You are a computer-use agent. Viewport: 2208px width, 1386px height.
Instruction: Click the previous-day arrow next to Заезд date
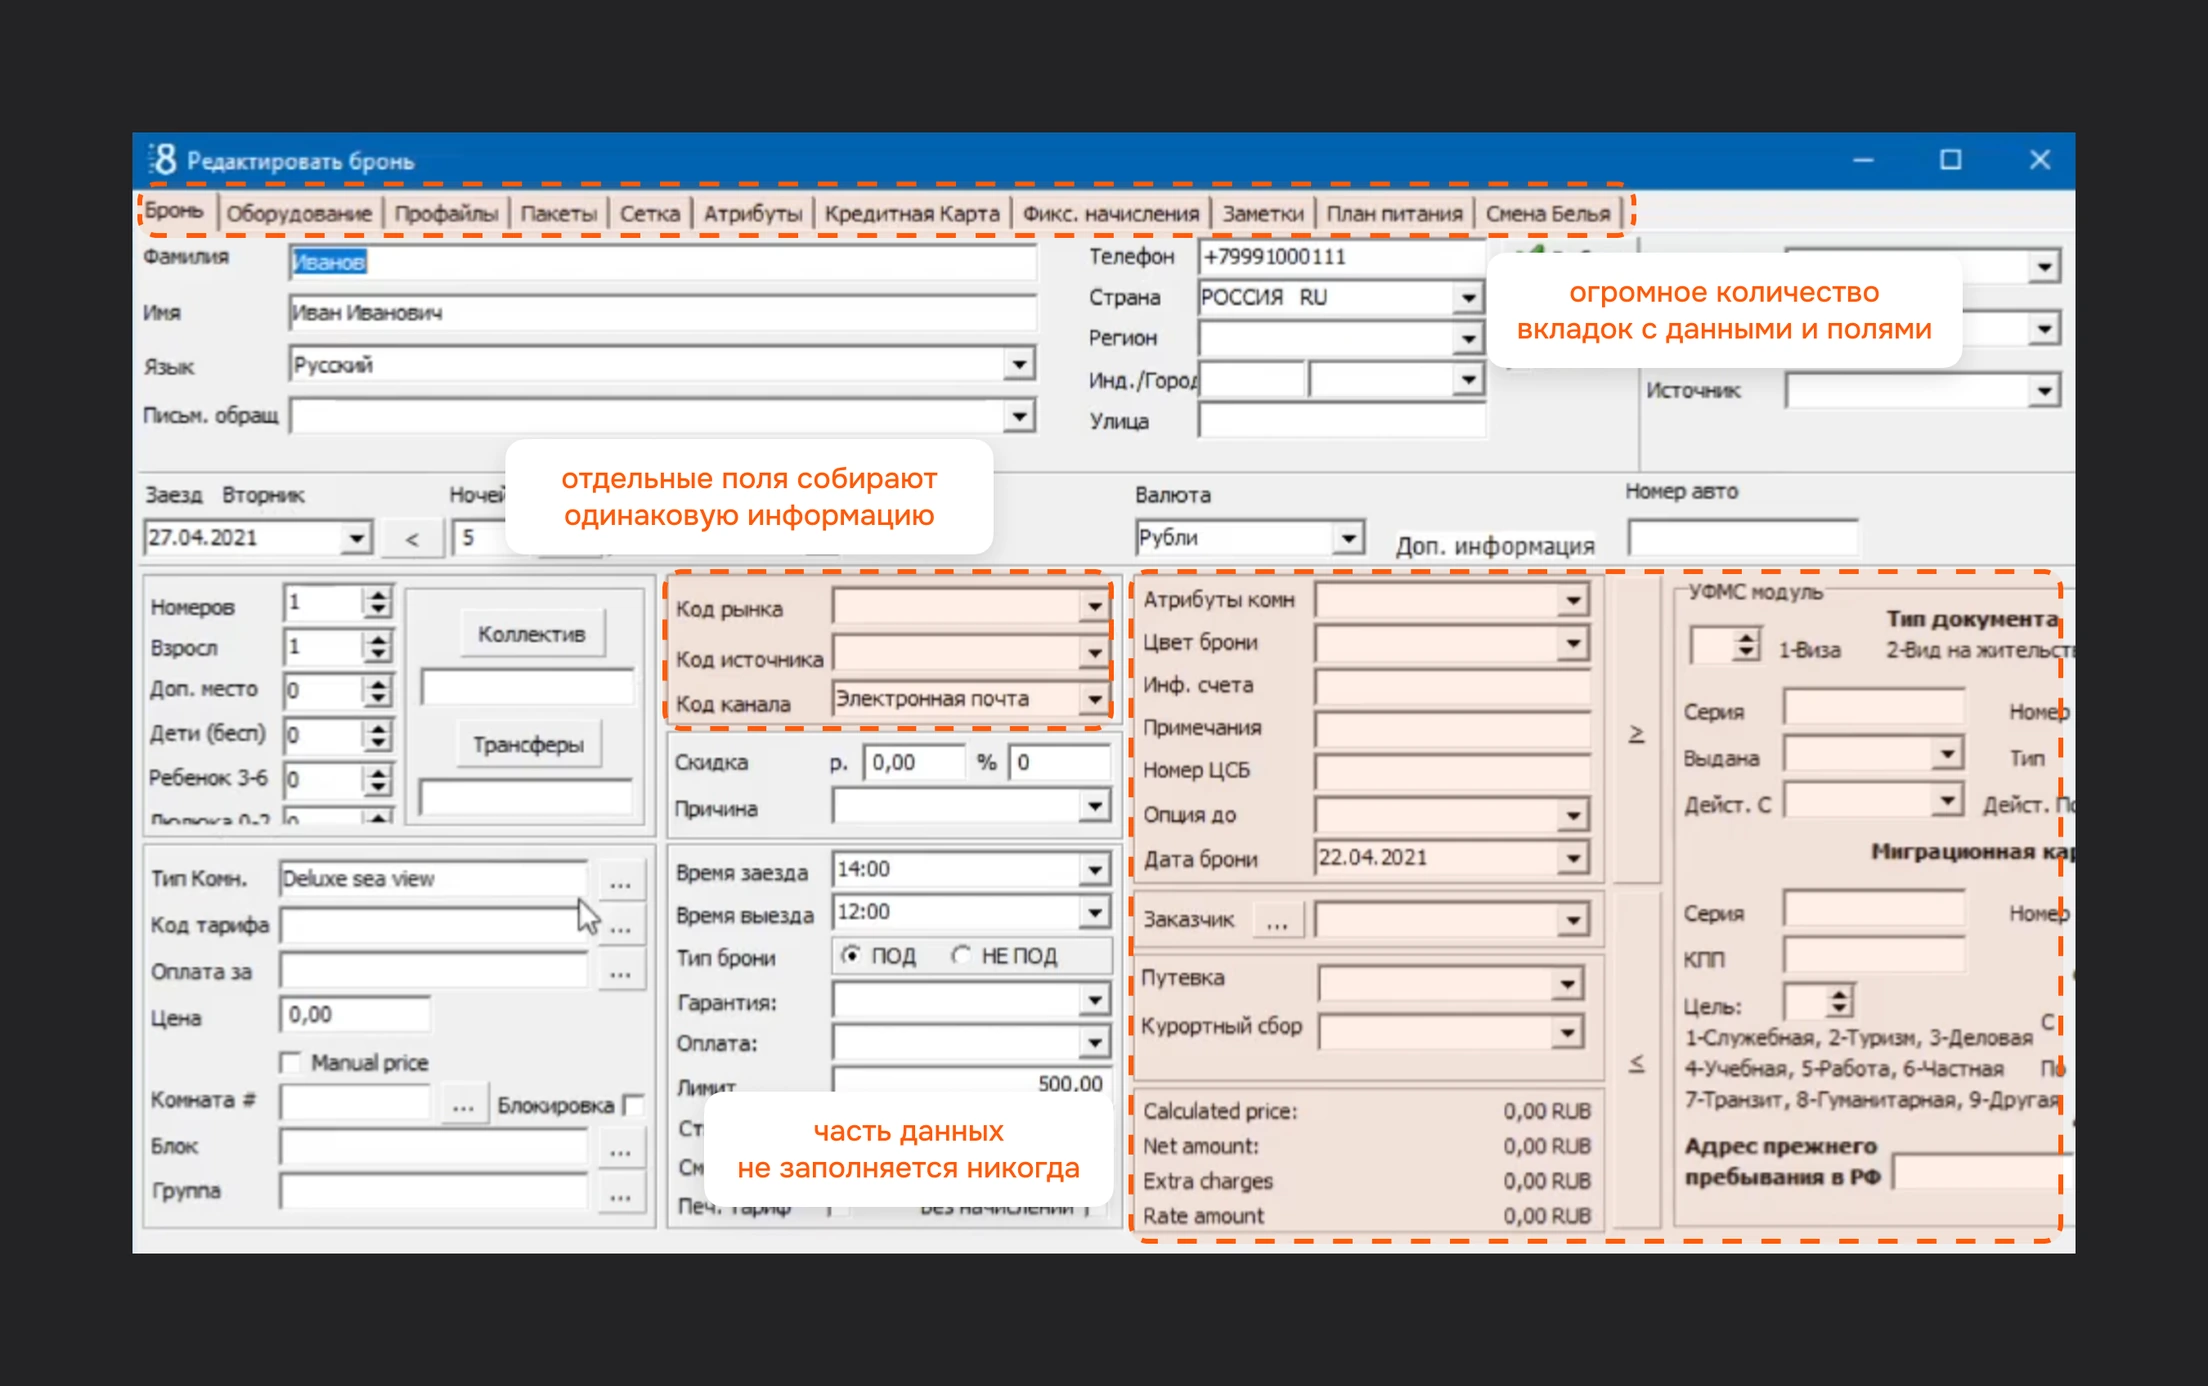pos(412,539)
